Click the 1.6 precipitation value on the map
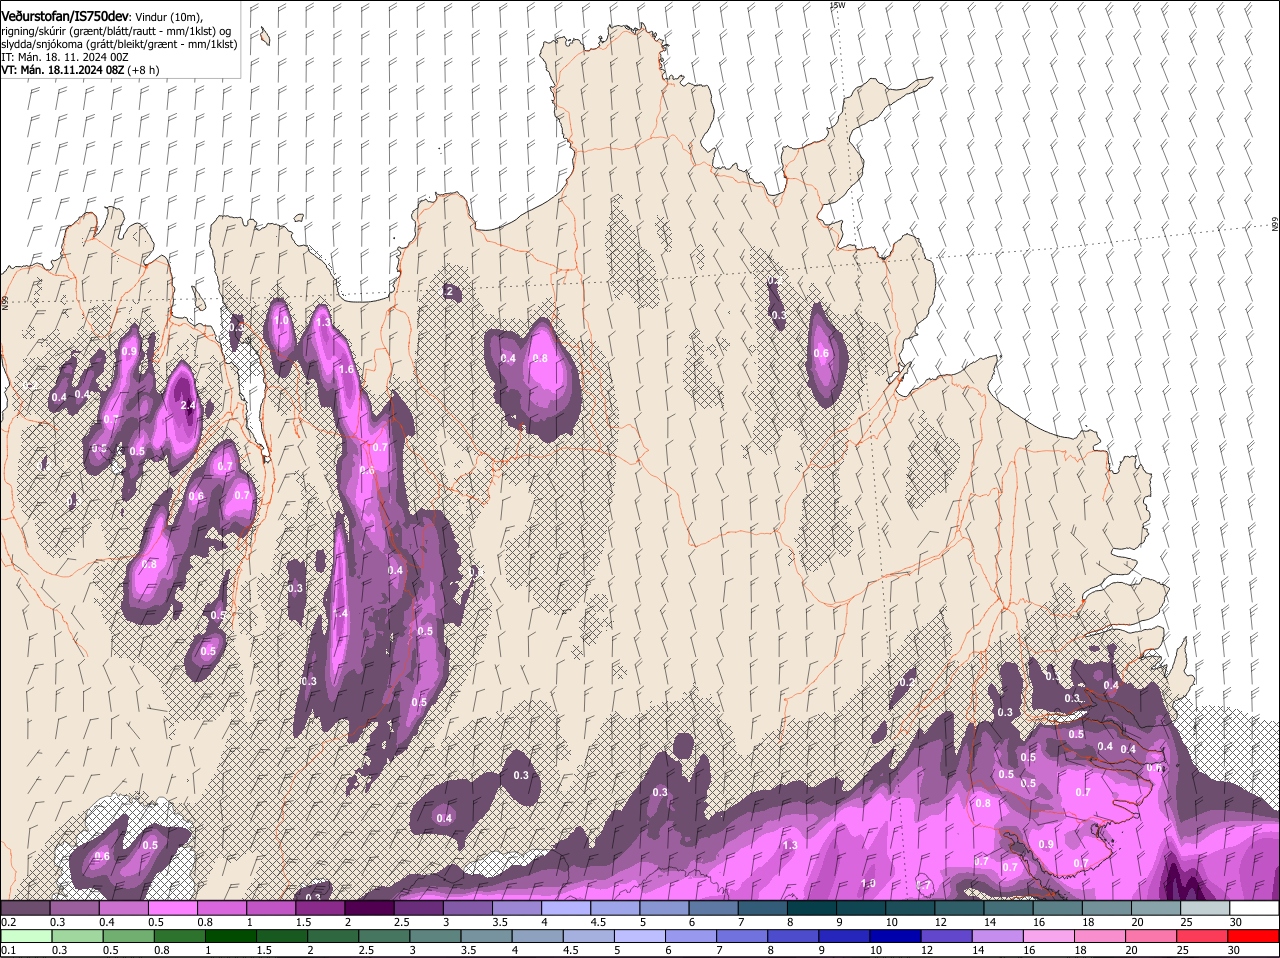The width and height of the screenshot is (1280, 958). point(347,369)
